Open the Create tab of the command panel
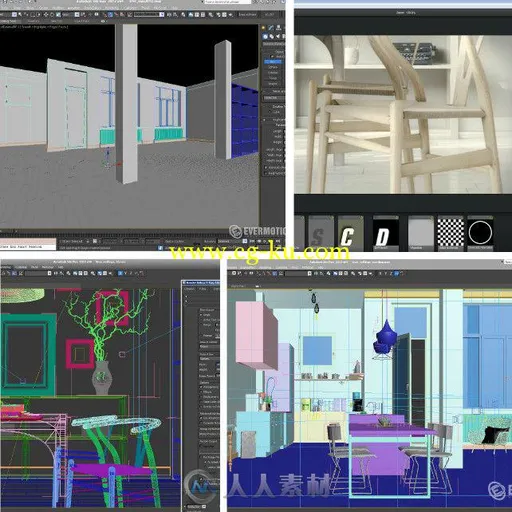Image resolution: width=512 pixels, height=512 pixels. (x=263, y=28)
